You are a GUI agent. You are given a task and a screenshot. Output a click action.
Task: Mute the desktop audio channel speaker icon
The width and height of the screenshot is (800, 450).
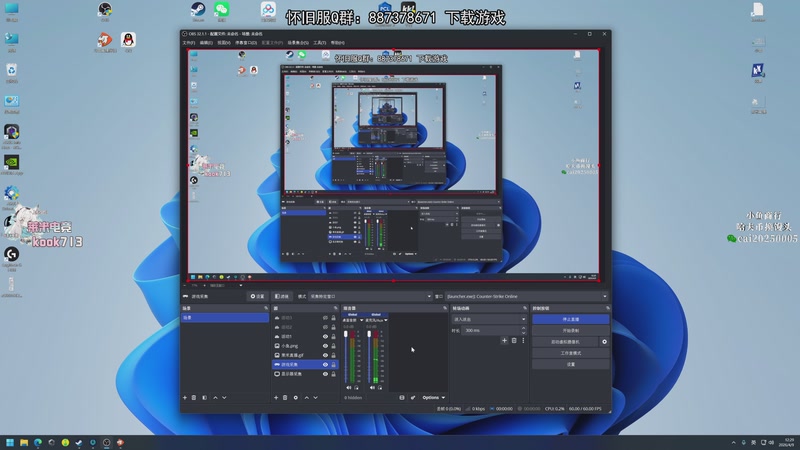click(x=349, y=388)
